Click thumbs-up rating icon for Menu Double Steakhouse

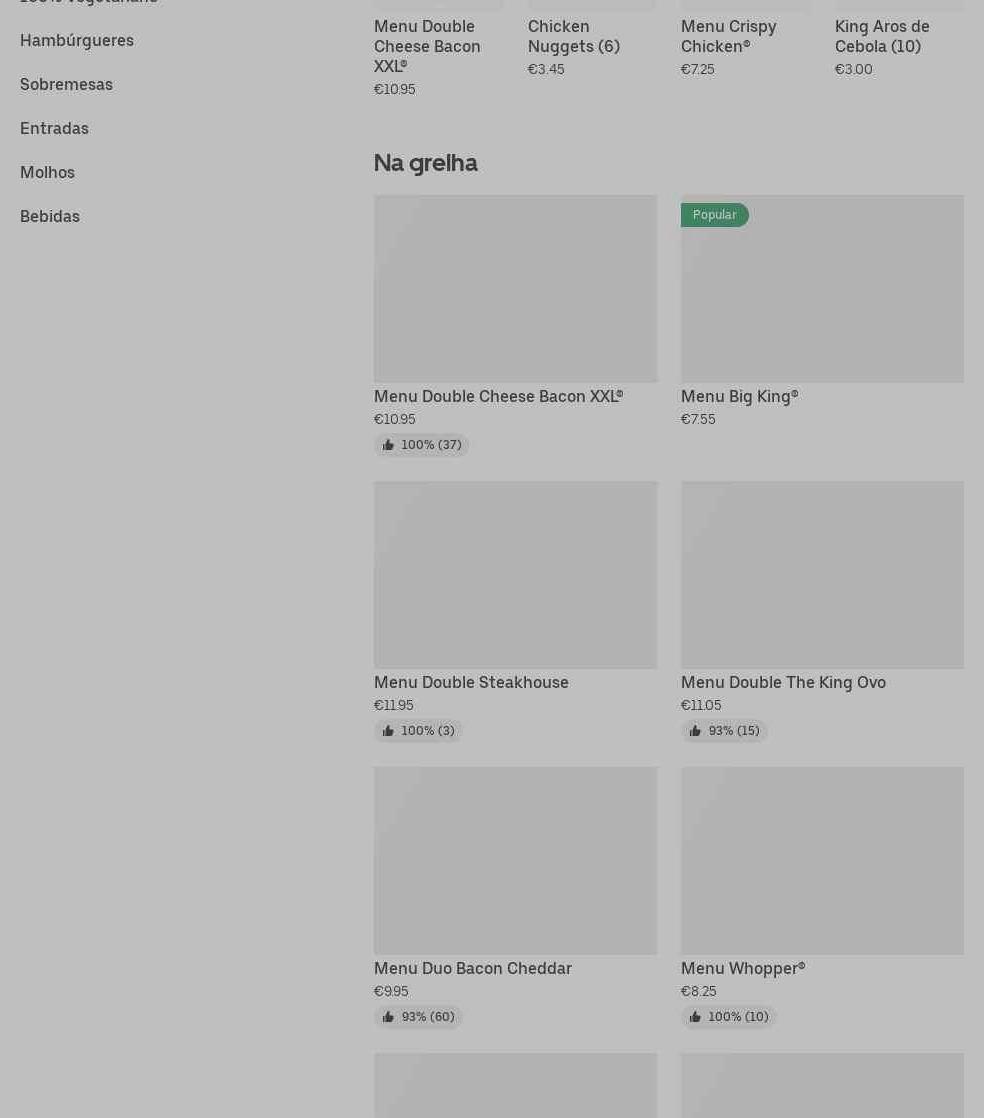pyautogui.click(x=388, y=732)
